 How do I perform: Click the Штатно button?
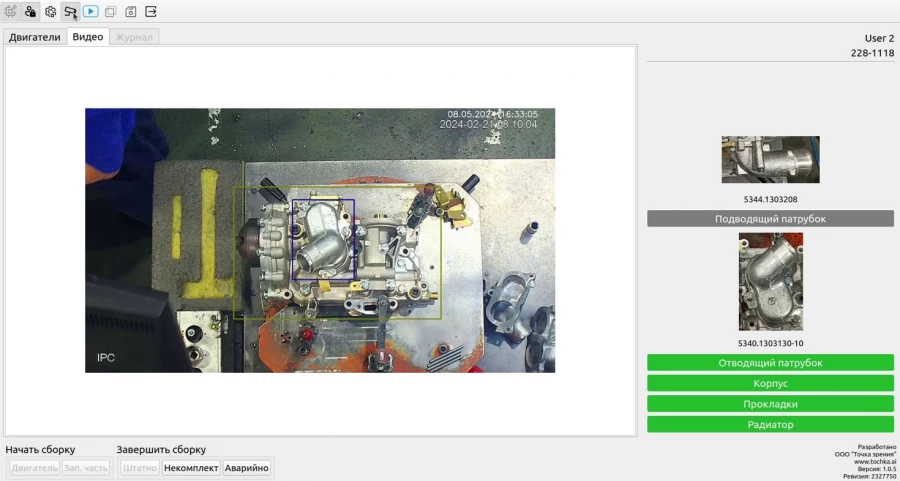point(140,468)
